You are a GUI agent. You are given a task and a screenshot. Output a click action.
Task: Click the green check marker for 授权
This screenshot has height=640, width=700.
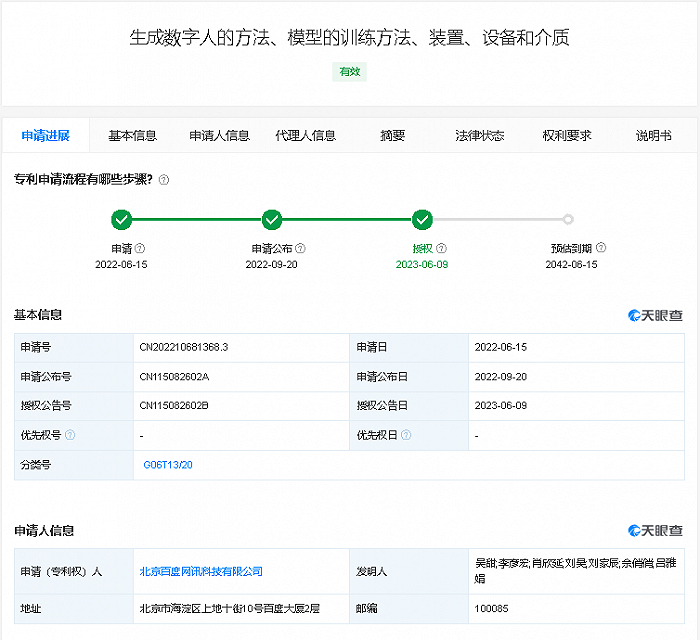(x=422, y=220)
